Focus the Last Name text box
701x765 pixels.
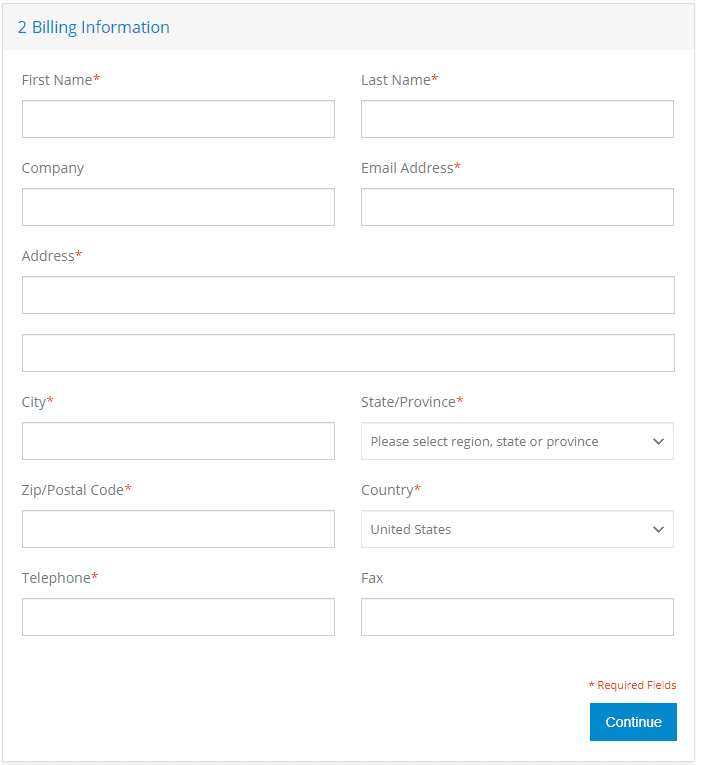517,119
